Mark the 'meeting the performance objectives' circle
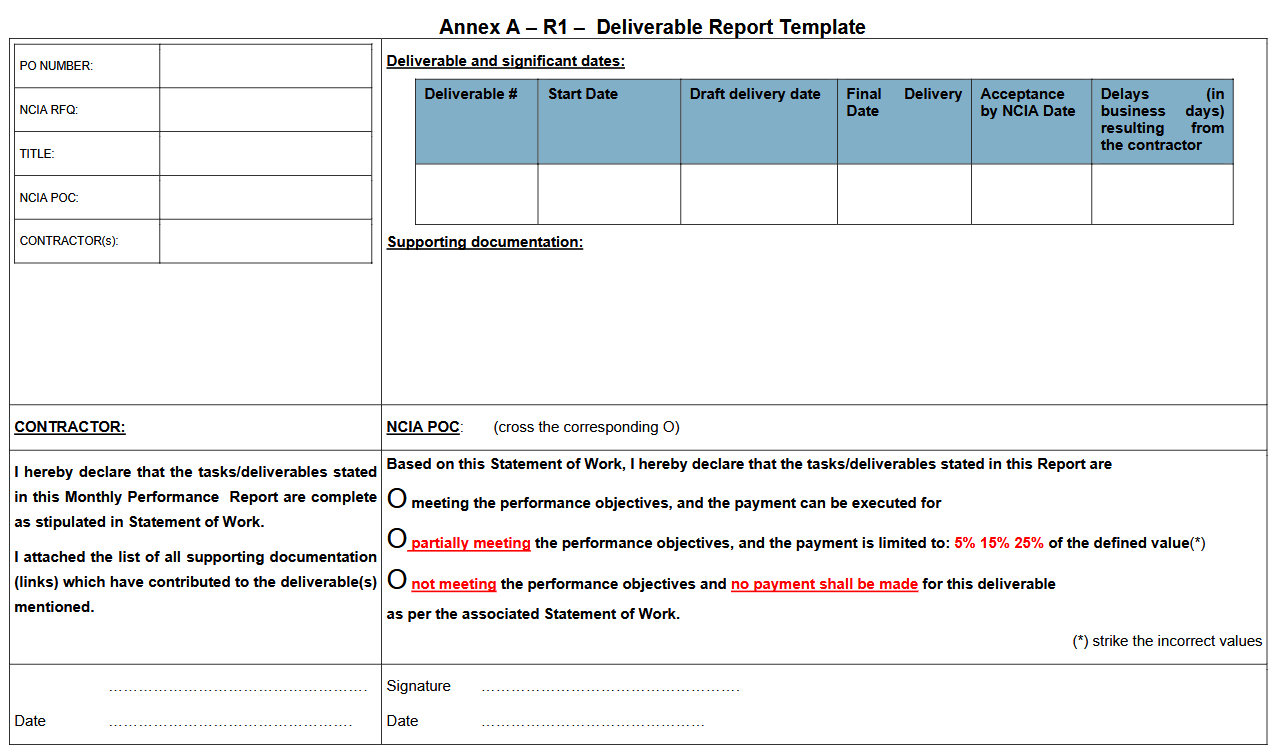Viewport: 1281px width, 752px height. point(396,499)
